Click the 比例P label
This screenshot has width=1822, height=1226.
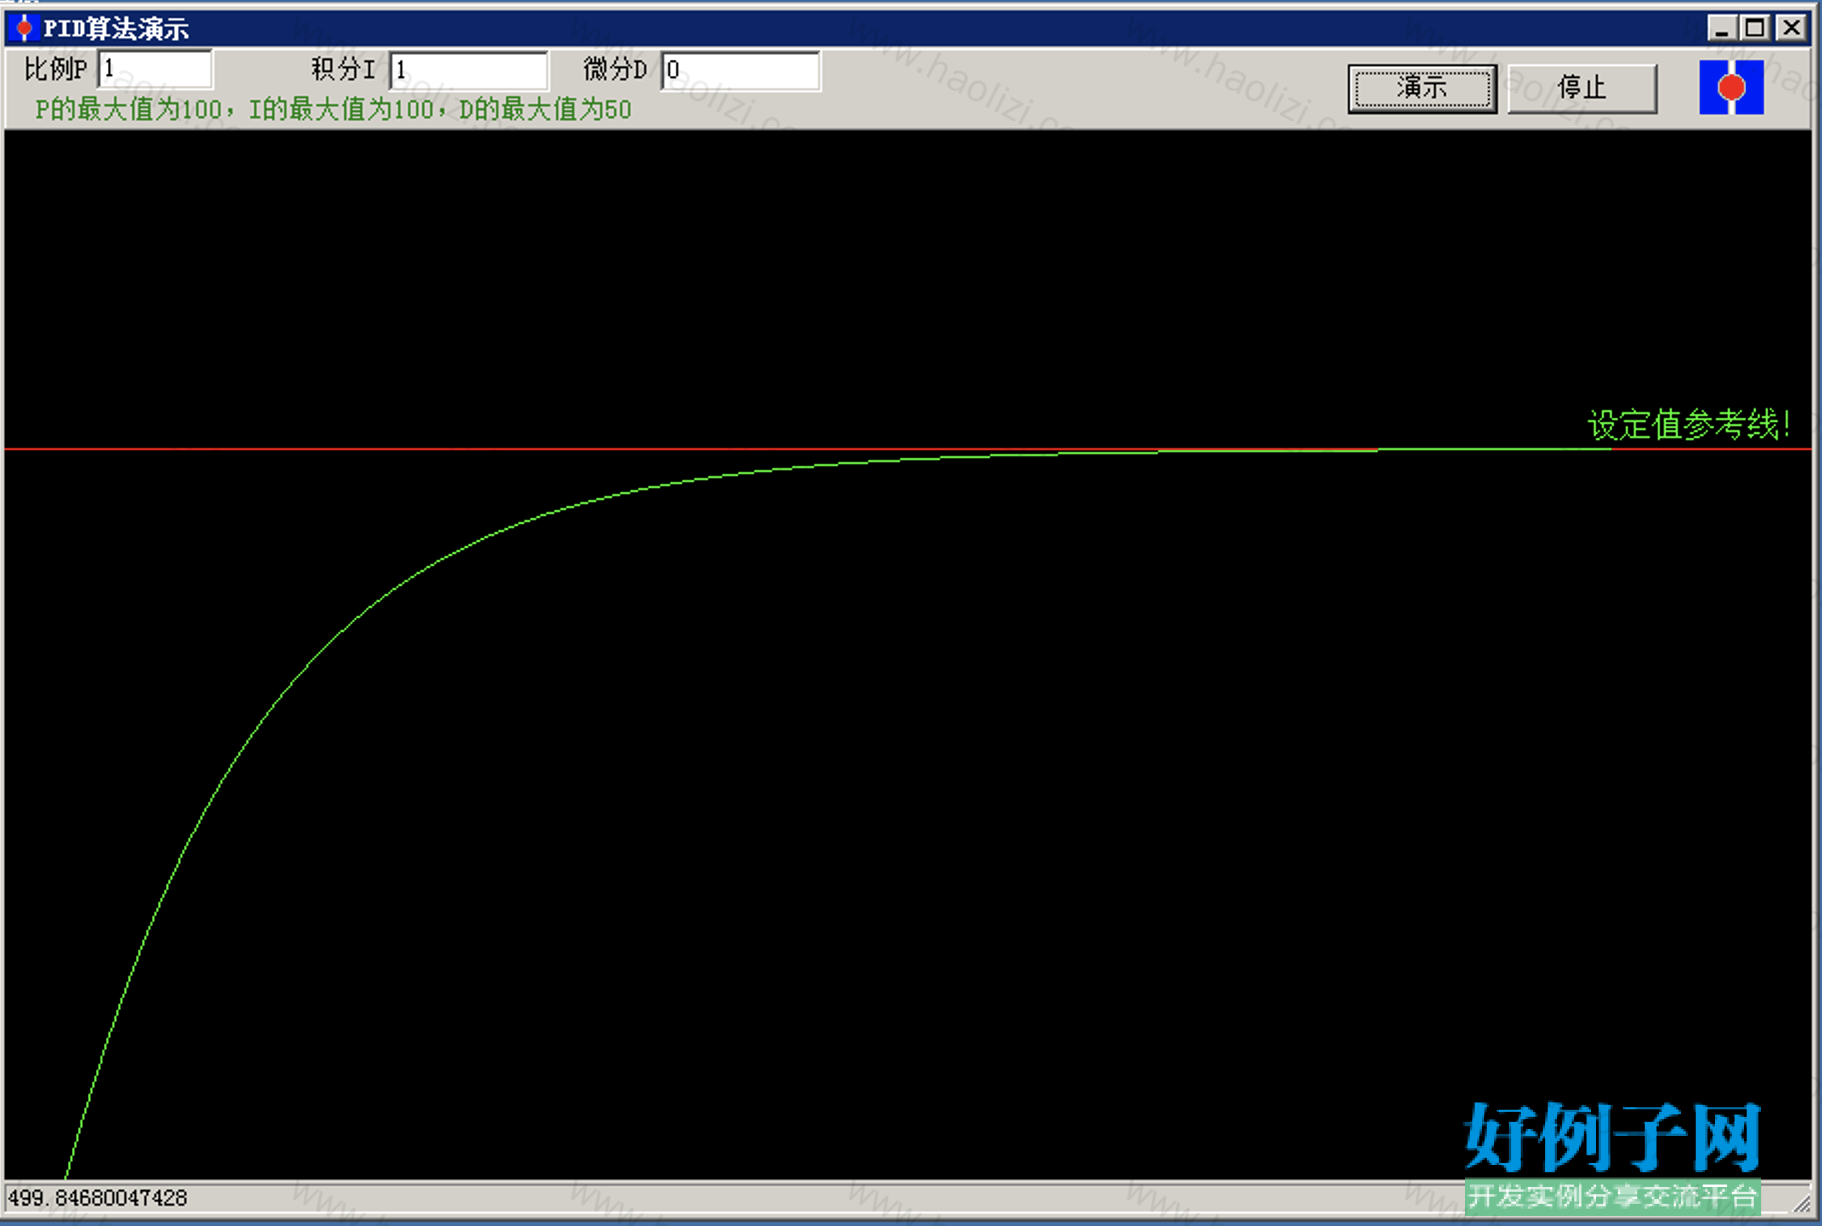(x=56, y=70)
